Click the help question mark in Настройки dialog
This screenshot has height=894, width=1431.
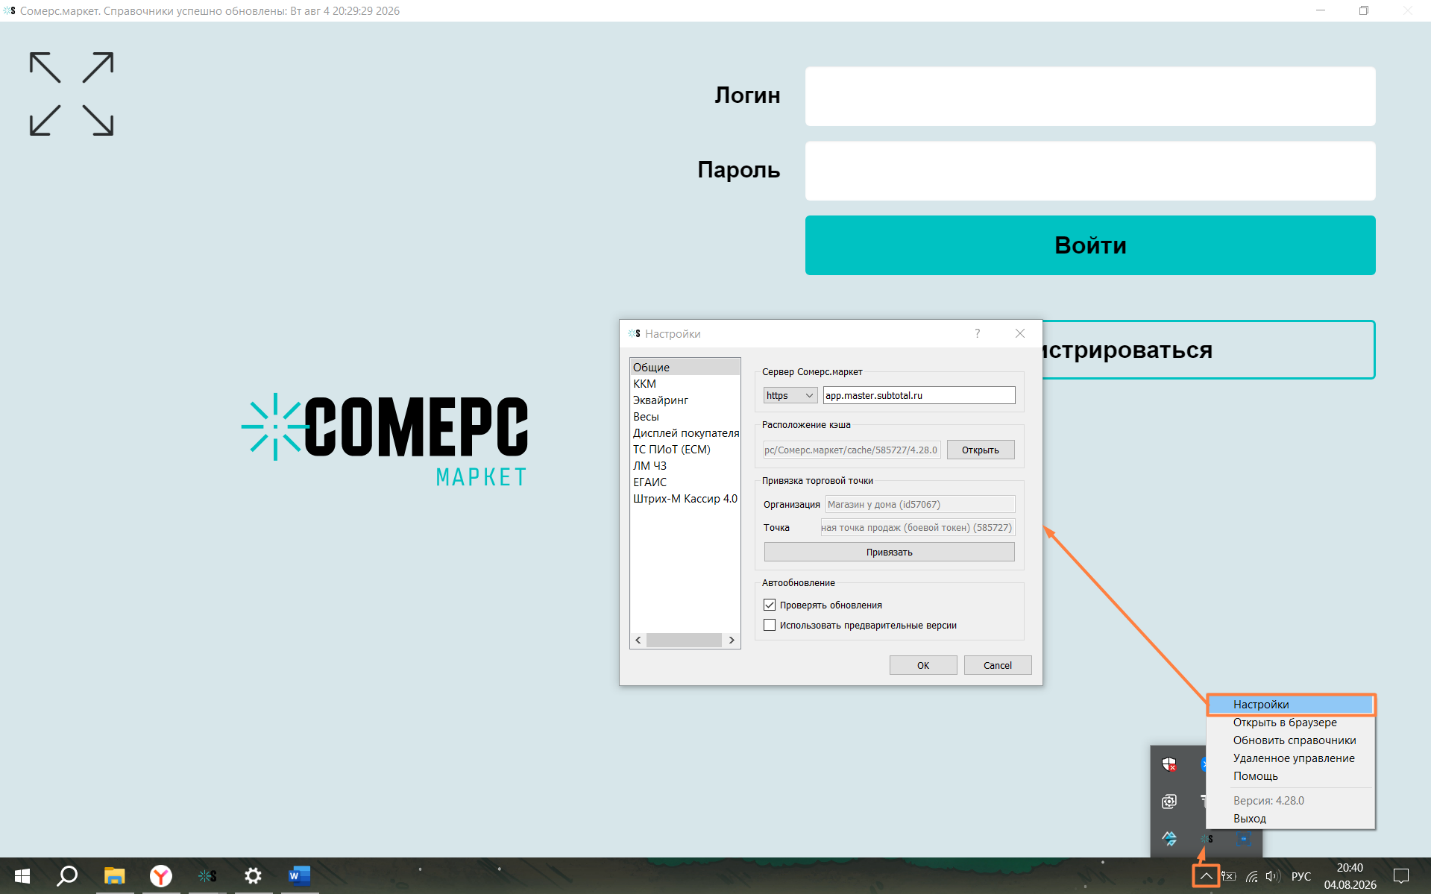[977, 334]
